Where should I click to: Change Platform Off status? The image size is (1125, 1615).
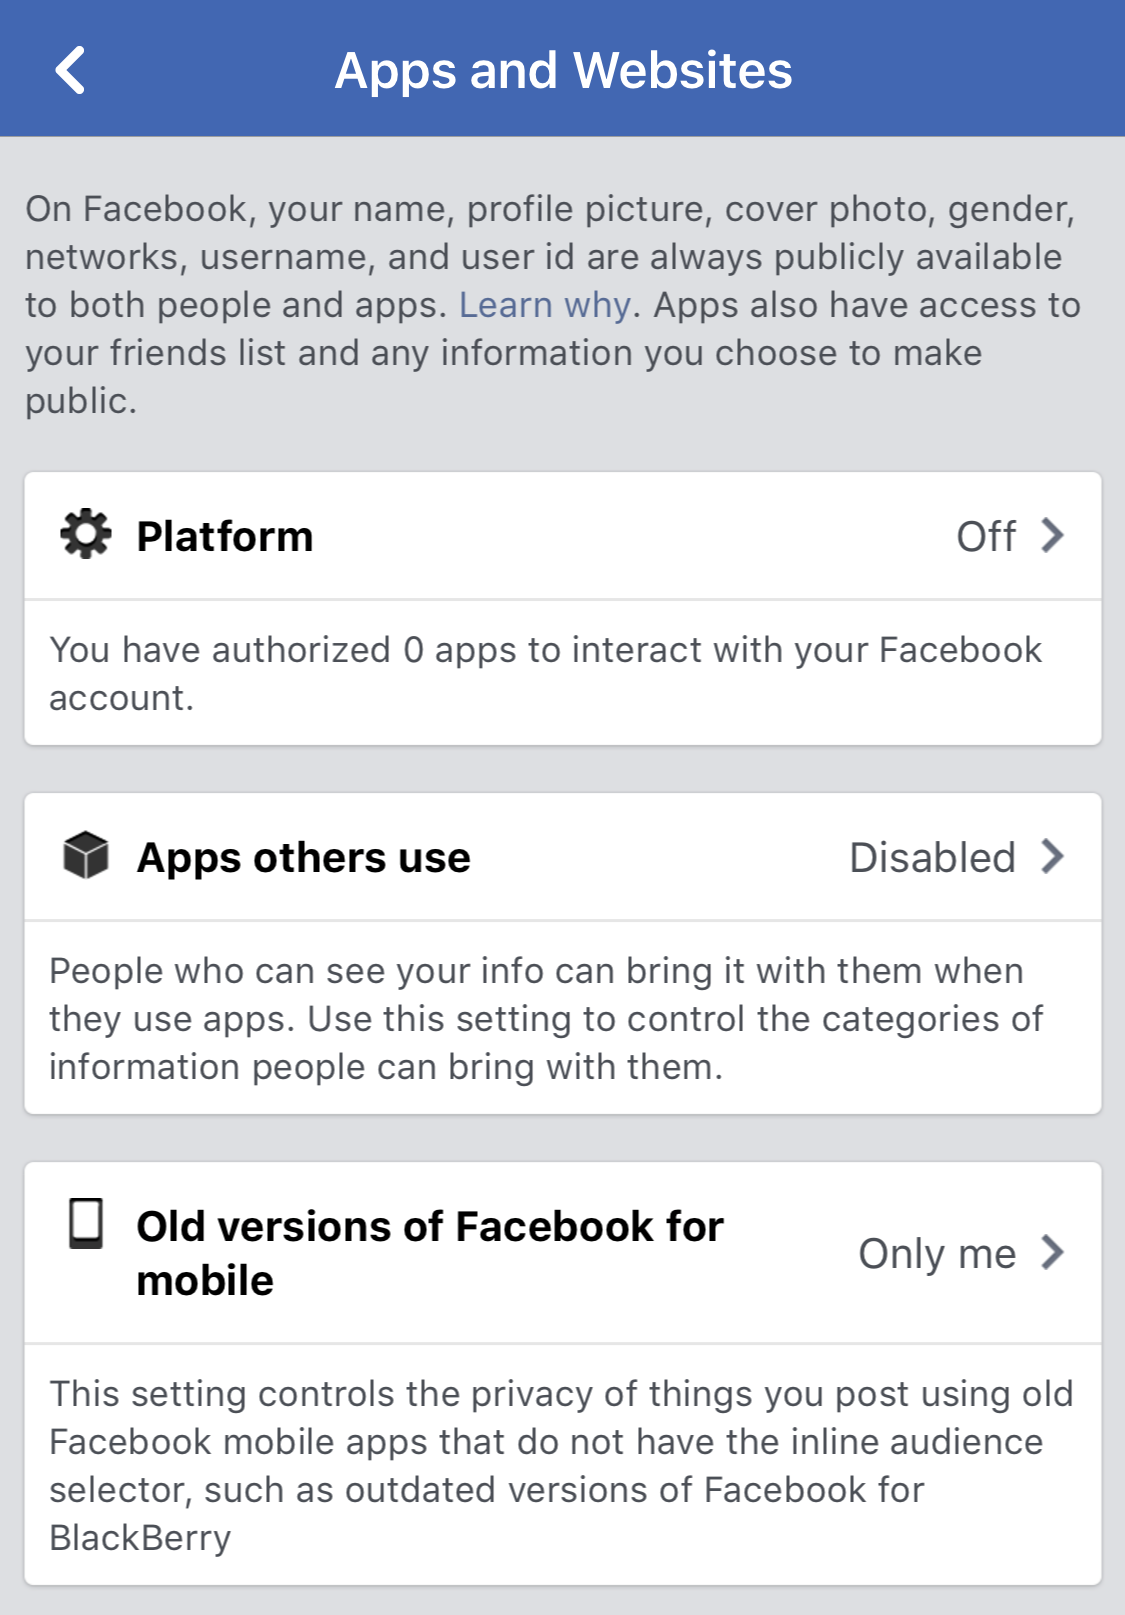(x=986, y=537)
